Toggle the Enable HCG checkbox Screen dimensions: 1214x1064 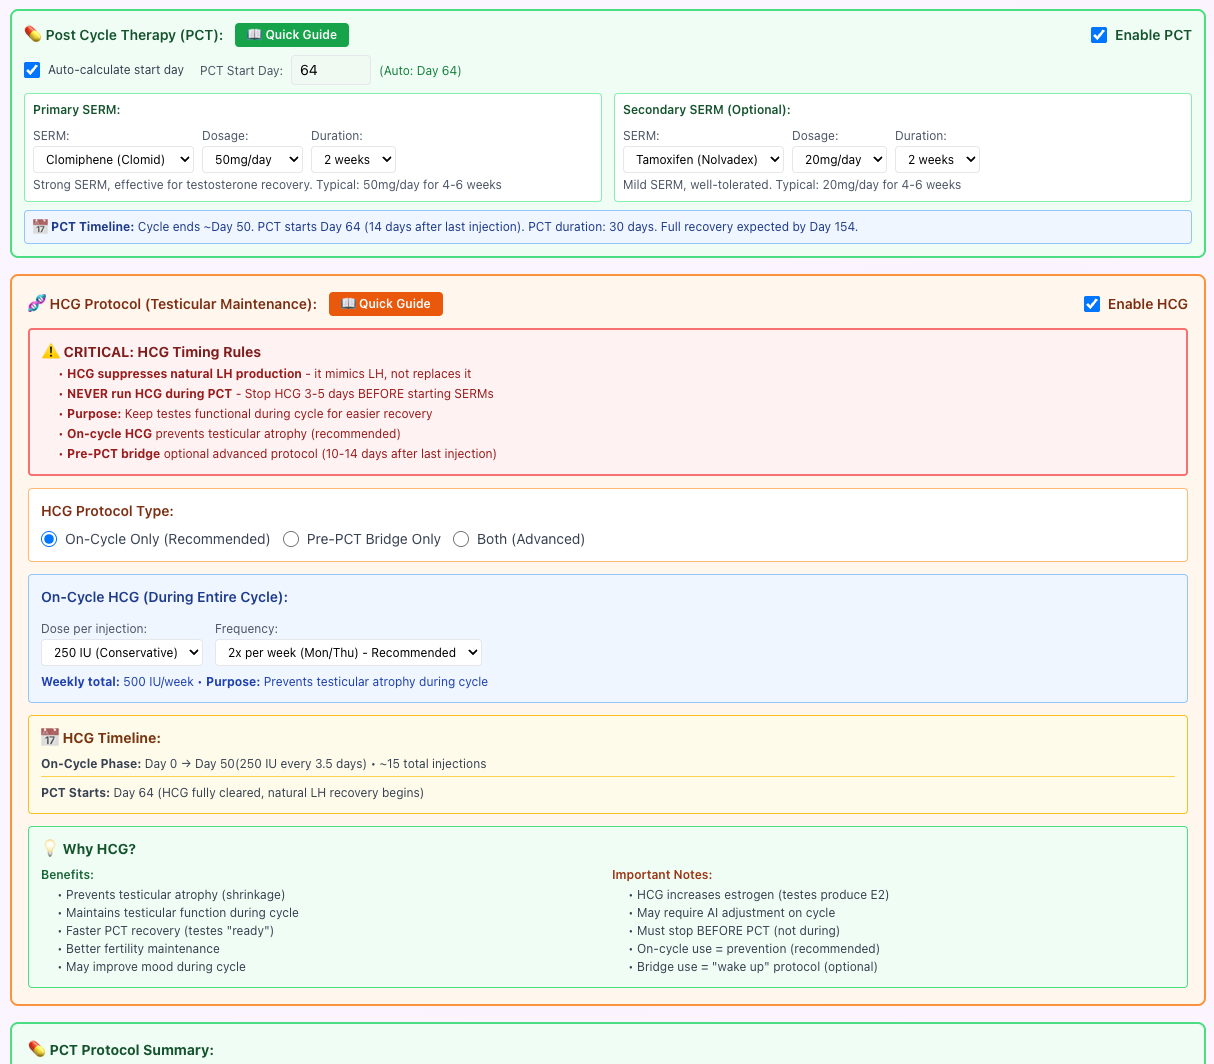coord(1092,304)
